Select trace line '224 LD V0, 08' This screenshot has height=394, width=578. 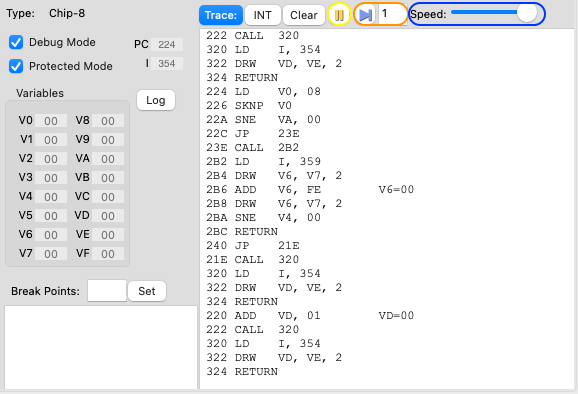(x=263, y=91)
